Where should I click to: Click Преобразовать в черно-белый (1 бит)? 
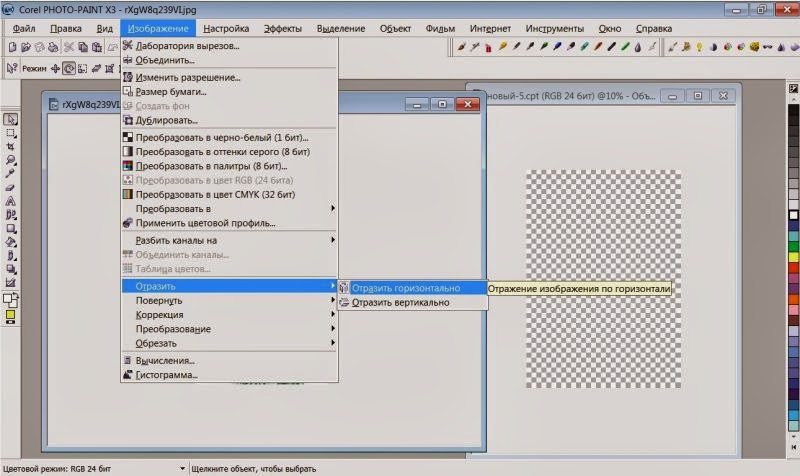coord(230,138)
